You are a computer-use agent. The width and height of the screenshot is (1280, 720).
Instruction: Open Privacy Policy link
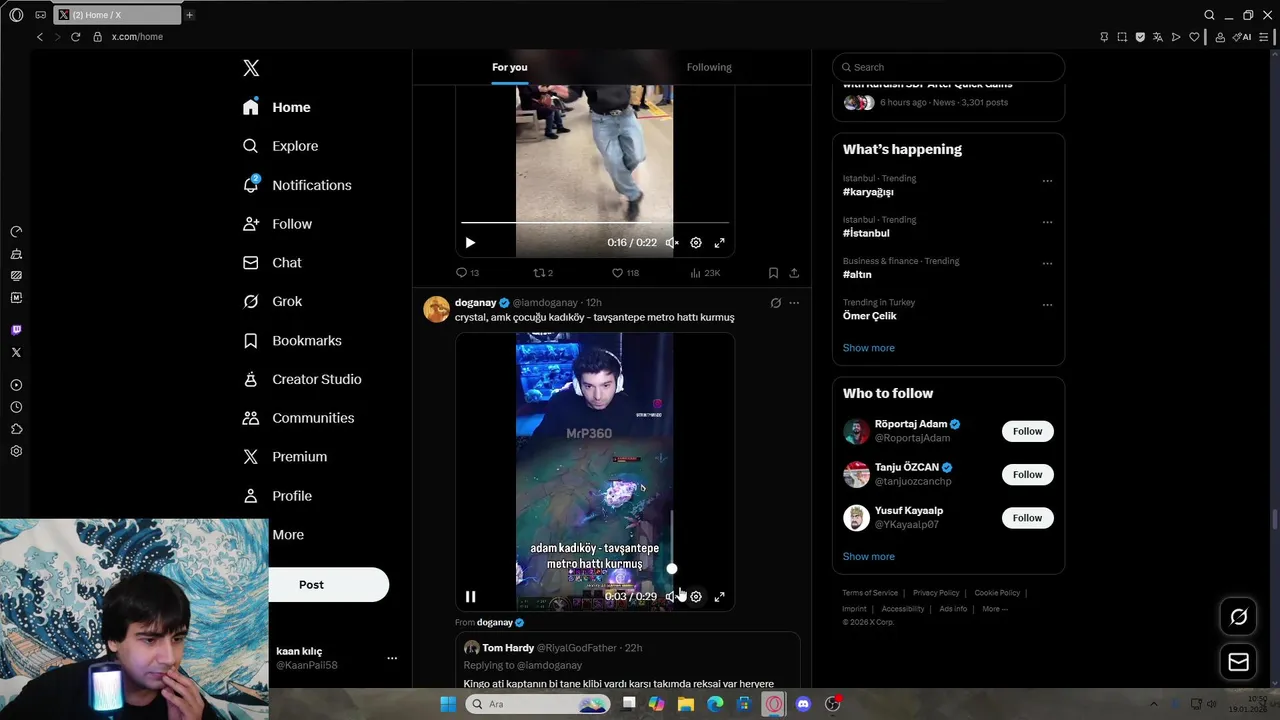tap(935, 593)
